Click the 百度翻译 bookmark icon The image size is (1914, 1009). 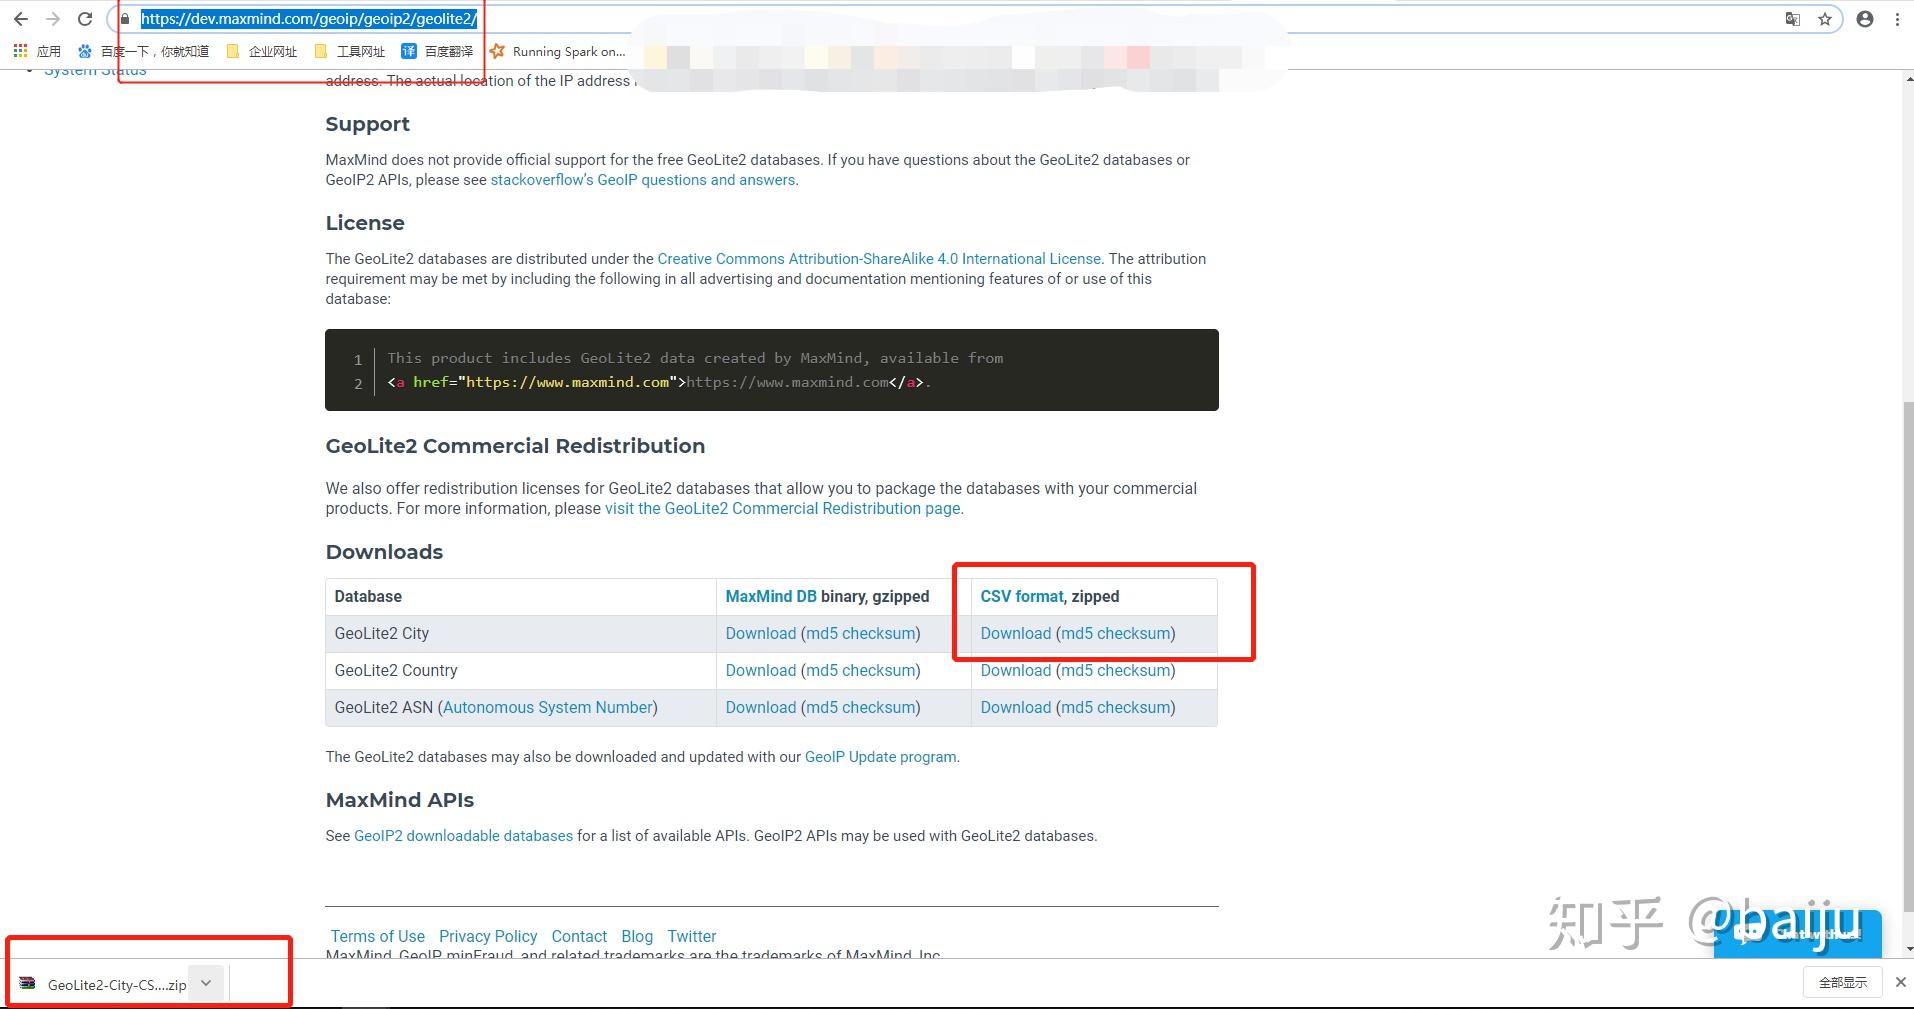pos(409,51)
